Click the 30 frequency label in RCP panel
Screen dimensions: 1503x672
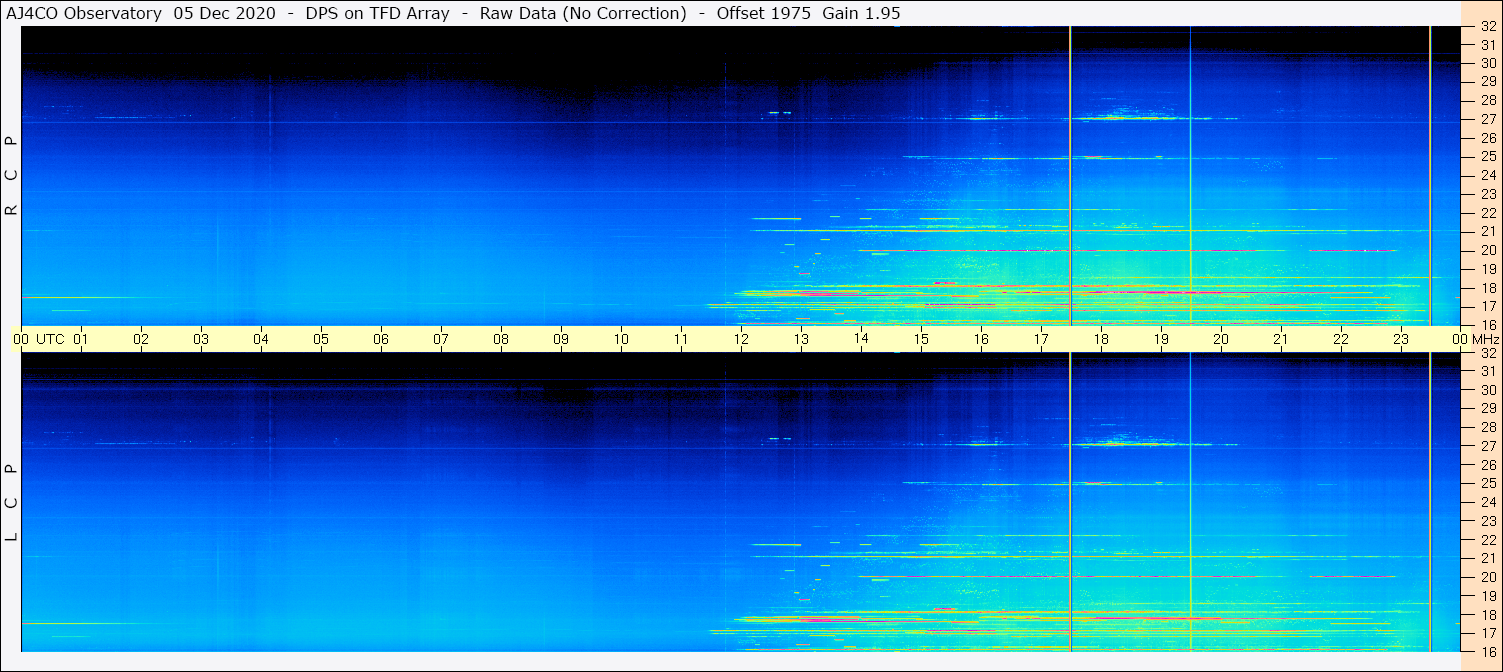point(1488,63)
